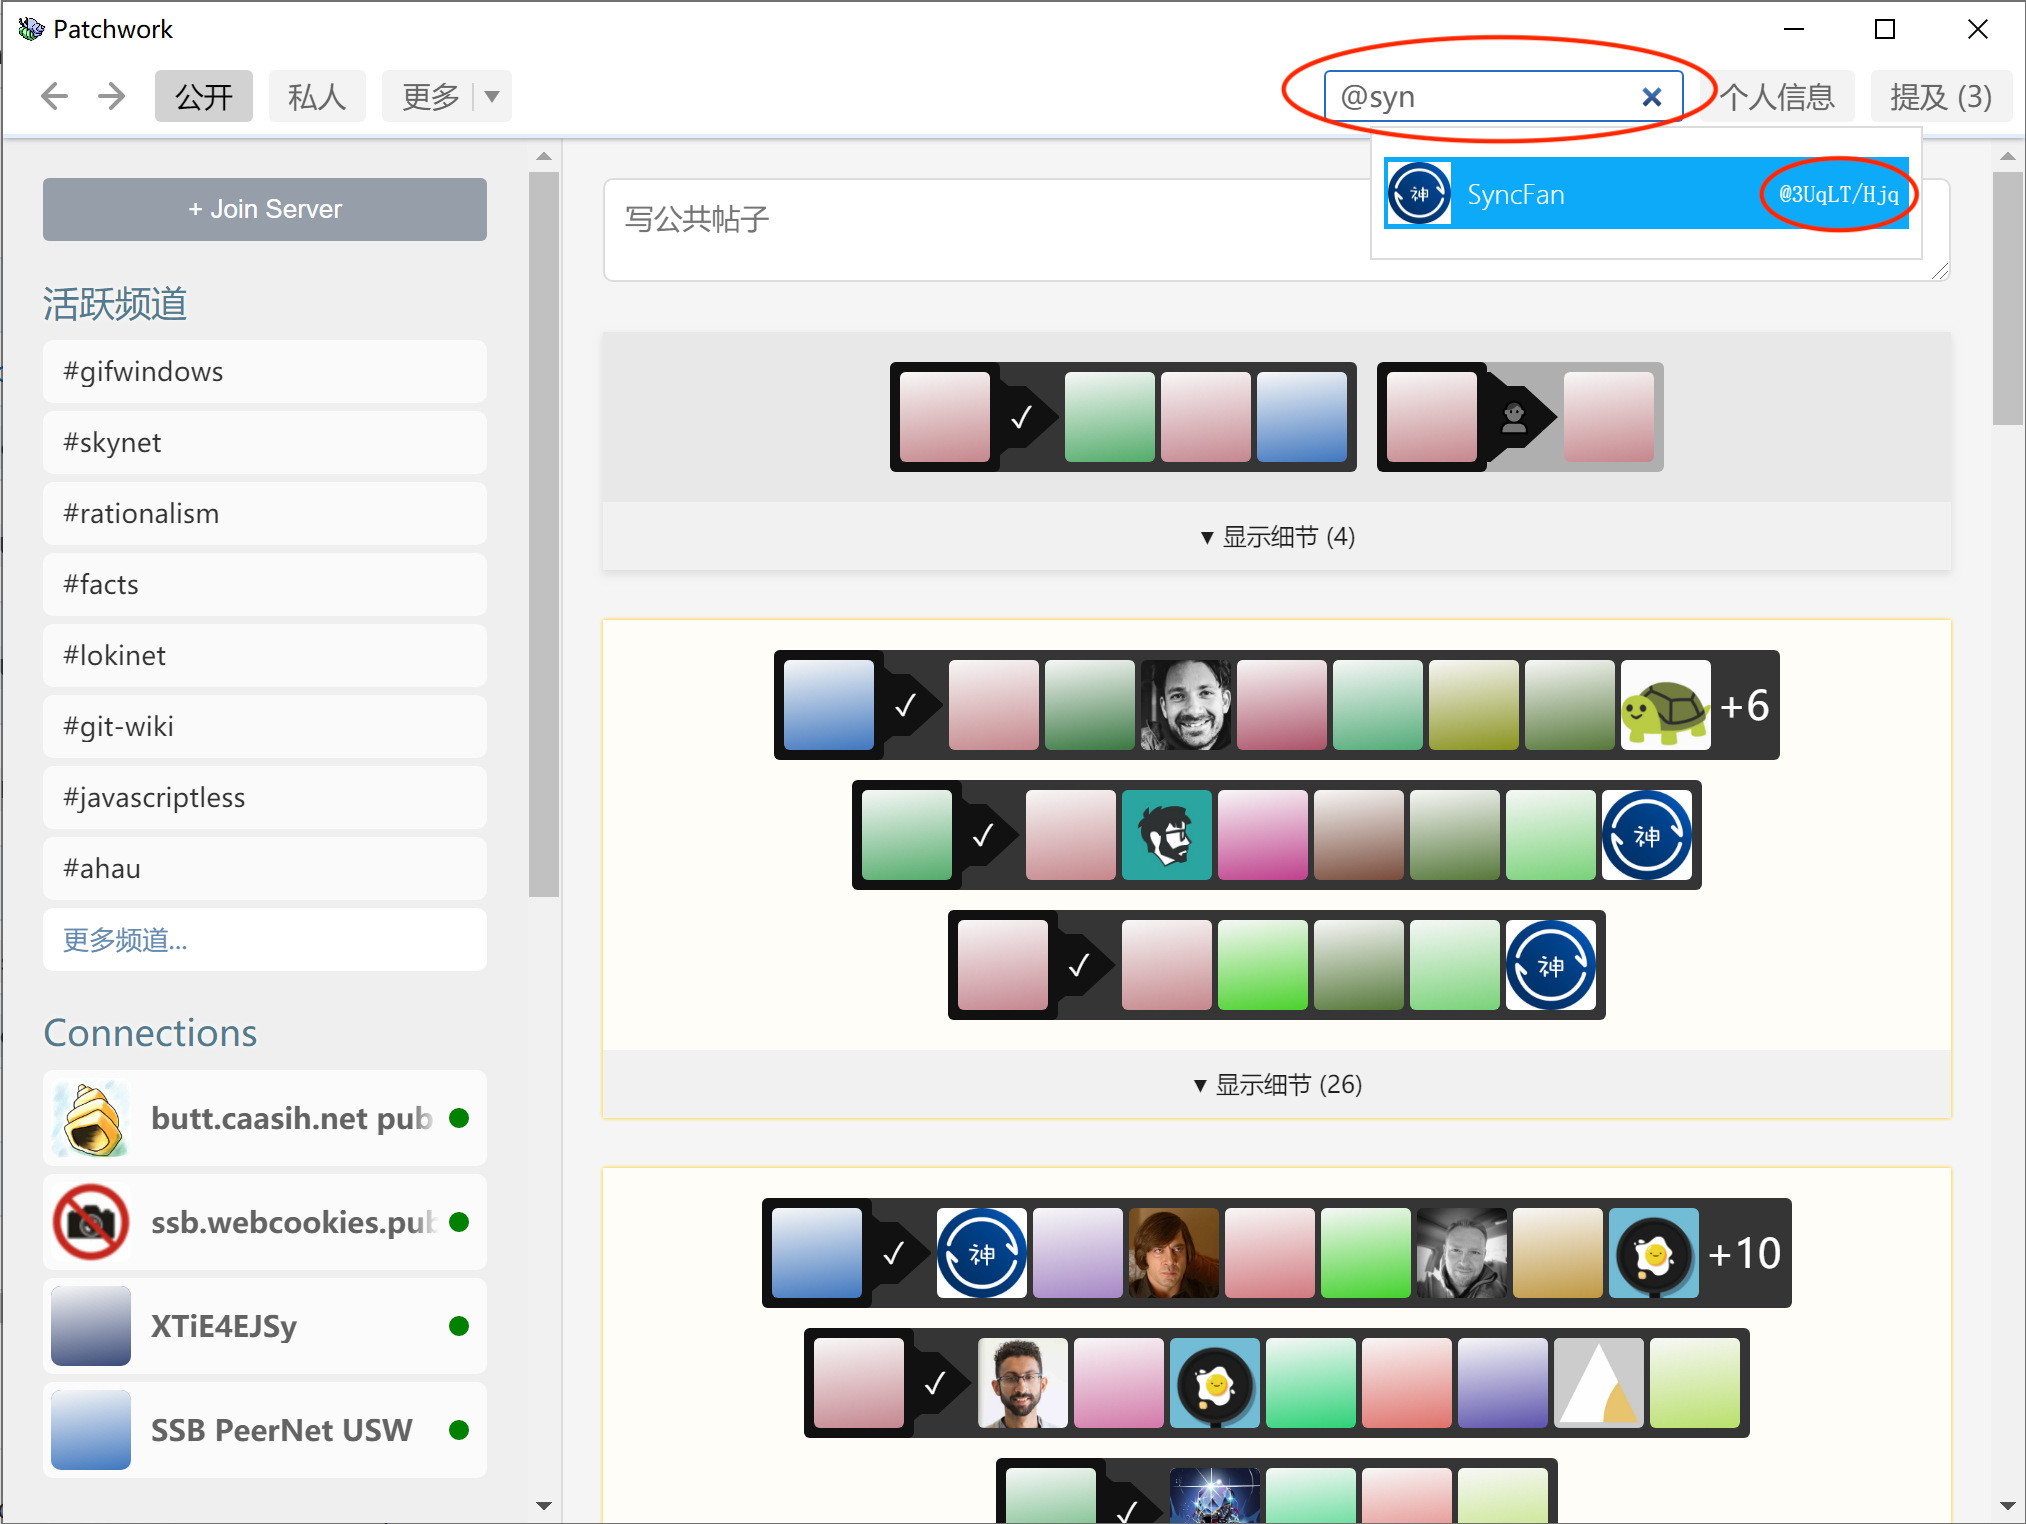Click the SSB PeerNet USW avatar
The image size is (2026, 1524).
coord(91,1430)
